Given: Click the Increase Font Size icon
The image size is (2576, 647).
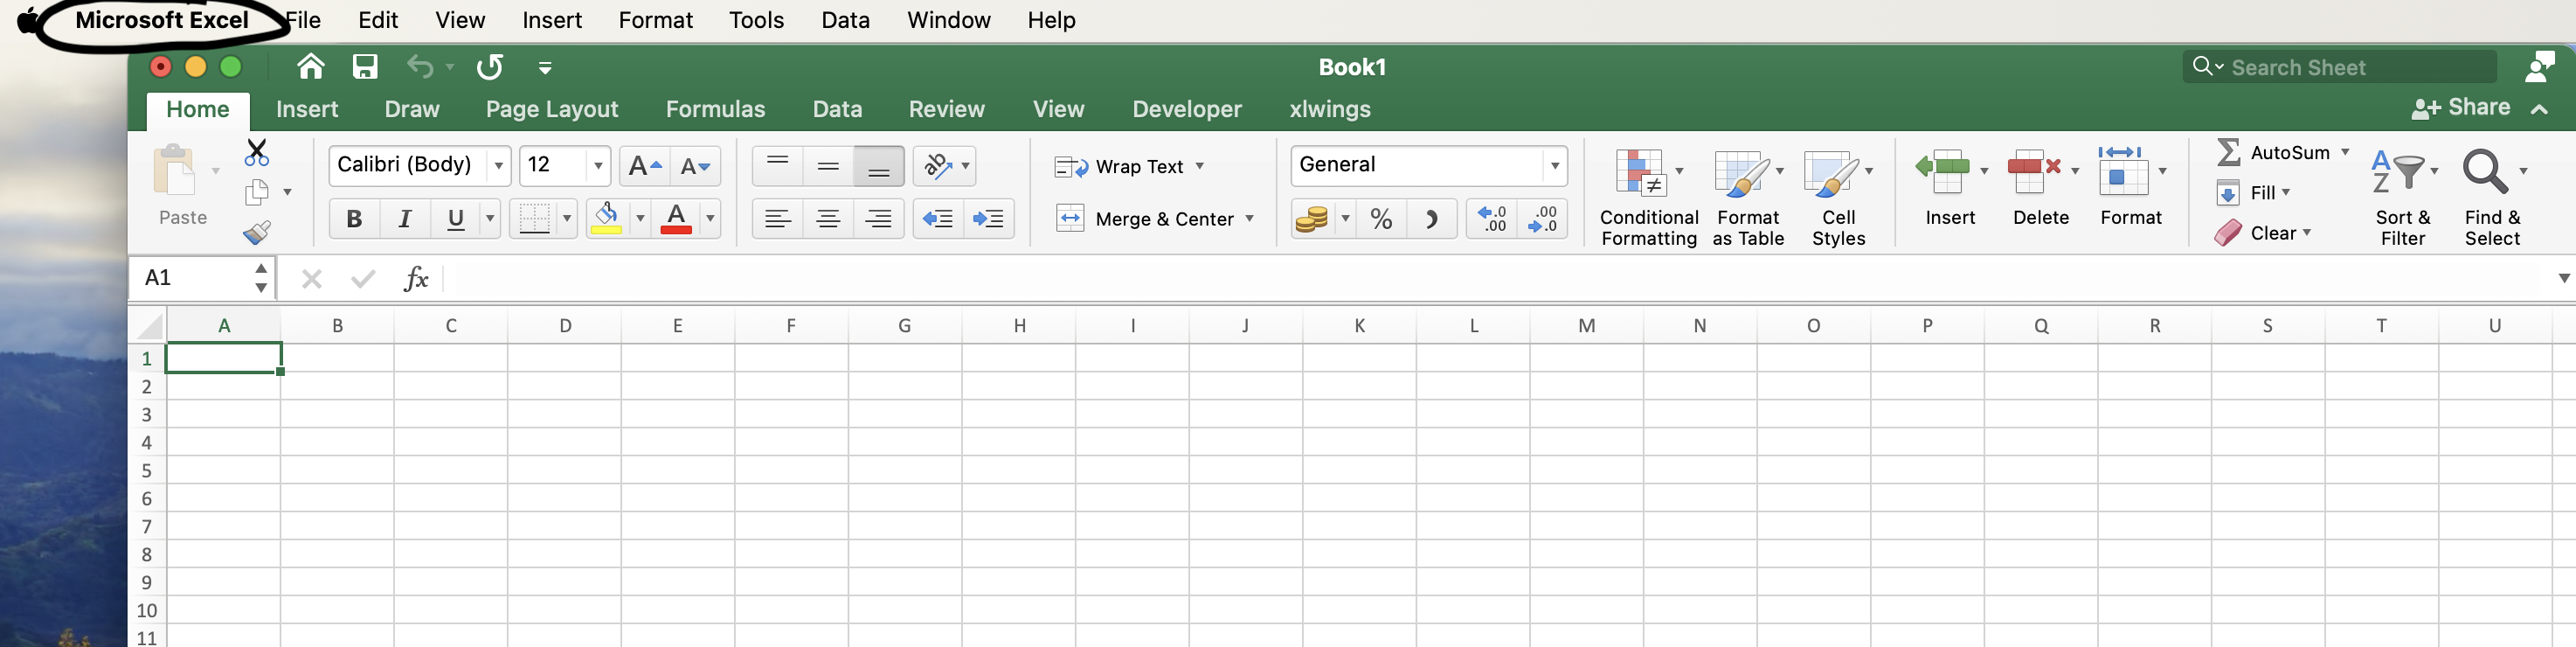Looking at the screenshot, I should 644,166.
